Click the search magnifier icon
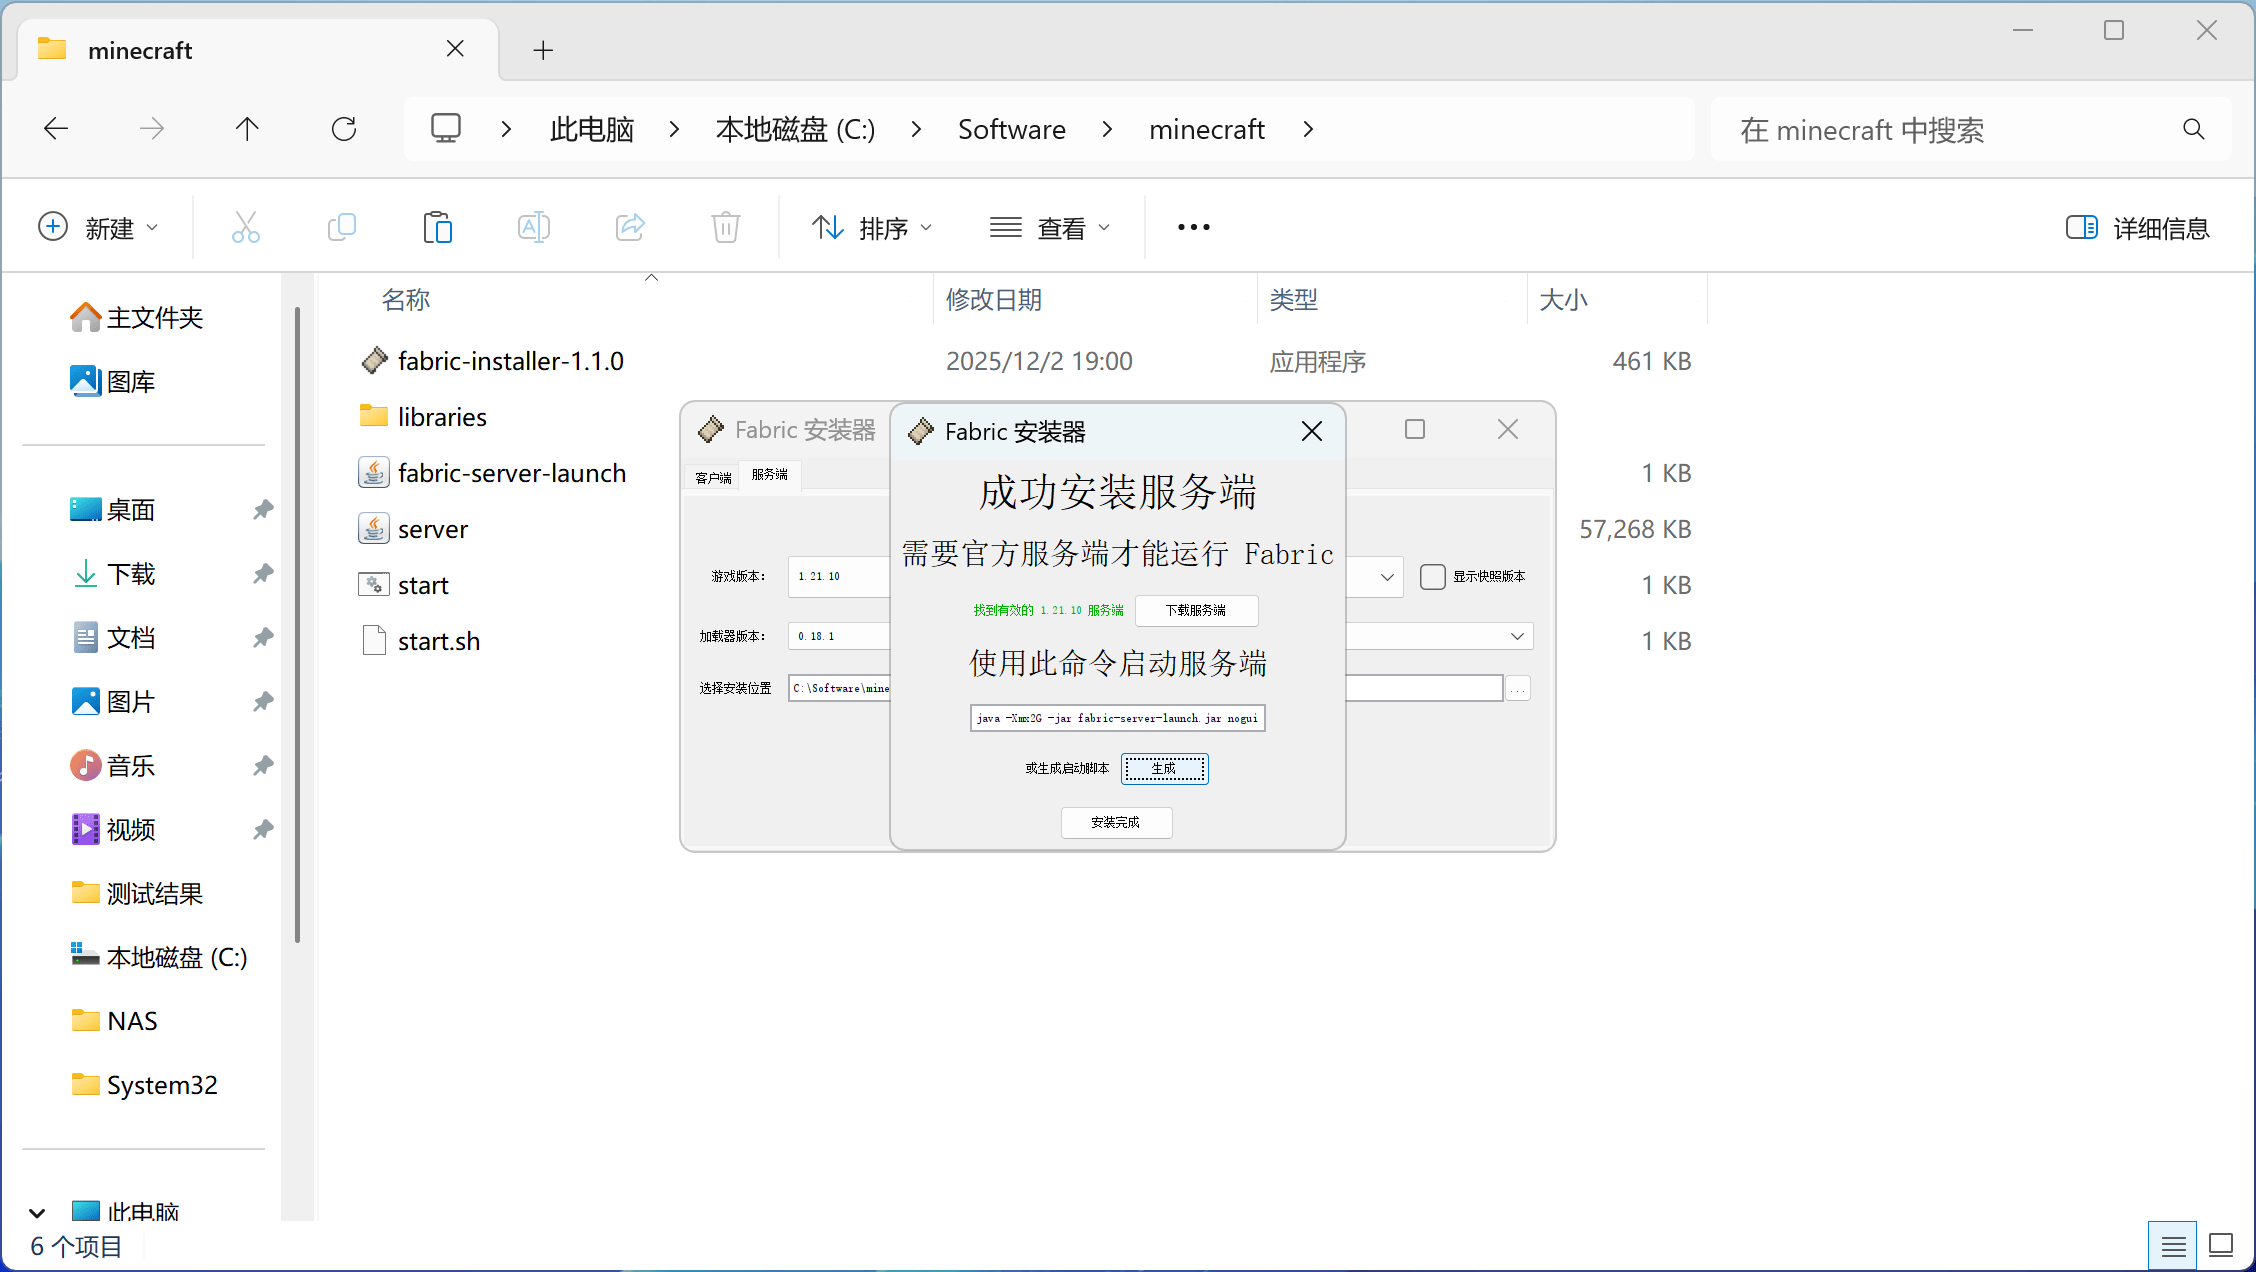Screen dimensions: 2256x1272 pyautogui.click(x=2193, y=129)
